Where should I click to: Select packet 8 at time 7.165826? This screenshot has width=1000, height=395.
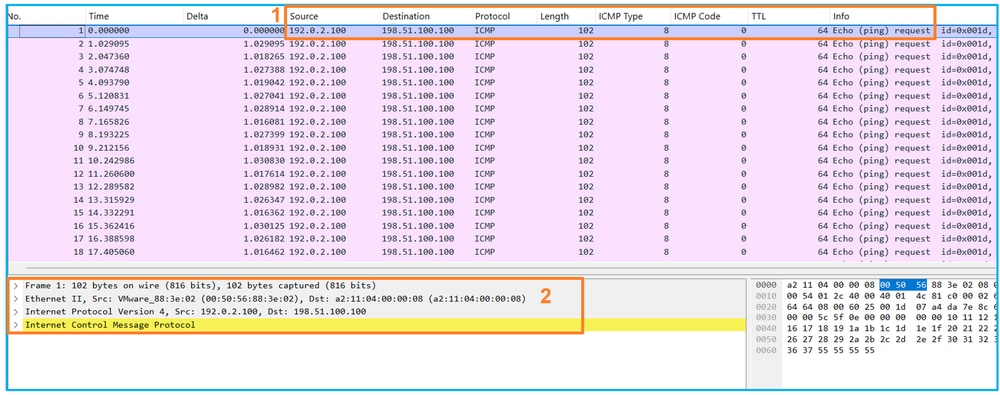pos(503,122)
